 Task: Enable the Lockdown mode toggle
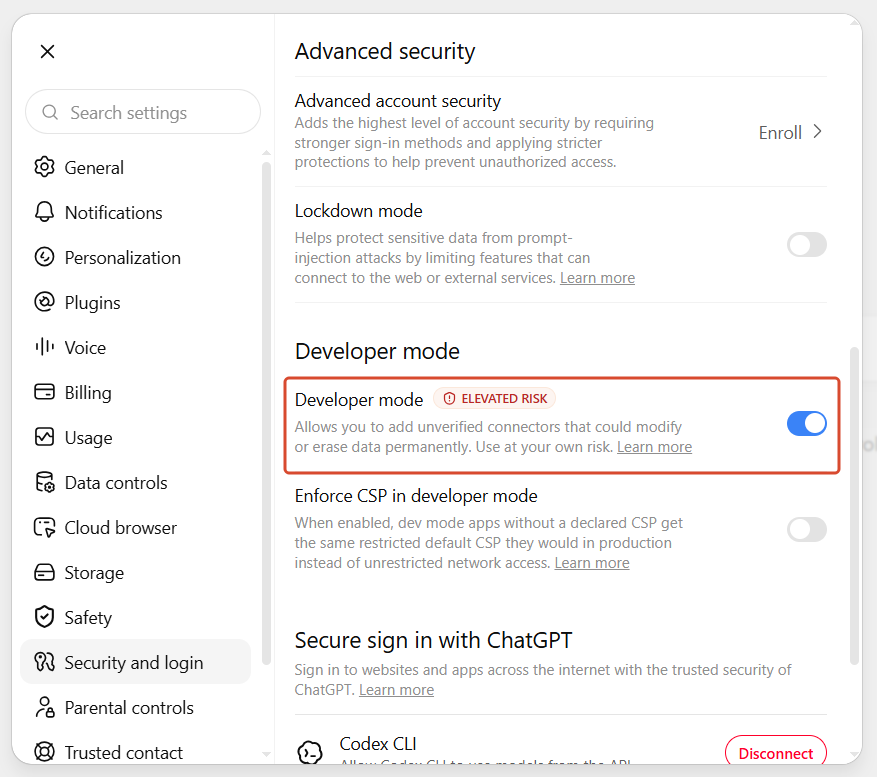(x=806, y=244)
